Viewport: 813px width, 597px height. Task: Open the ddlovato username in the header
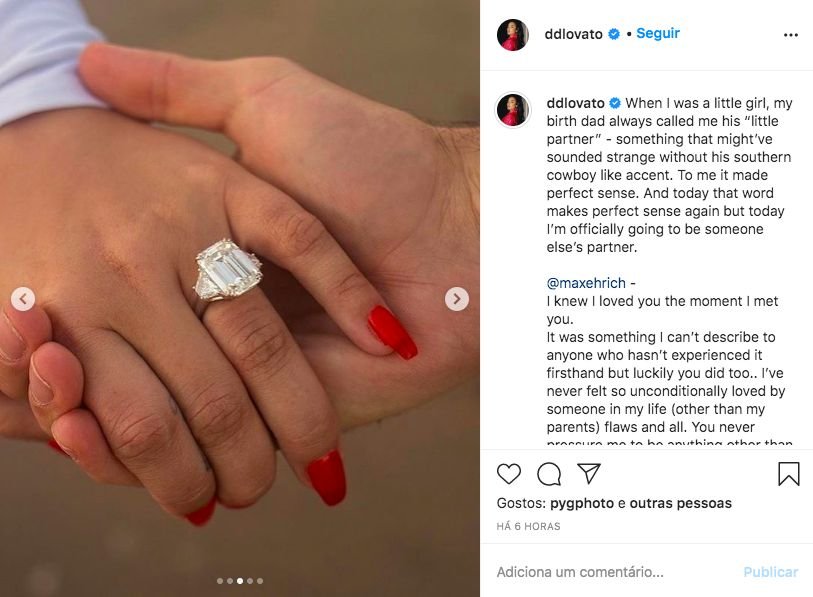(573, 34)
